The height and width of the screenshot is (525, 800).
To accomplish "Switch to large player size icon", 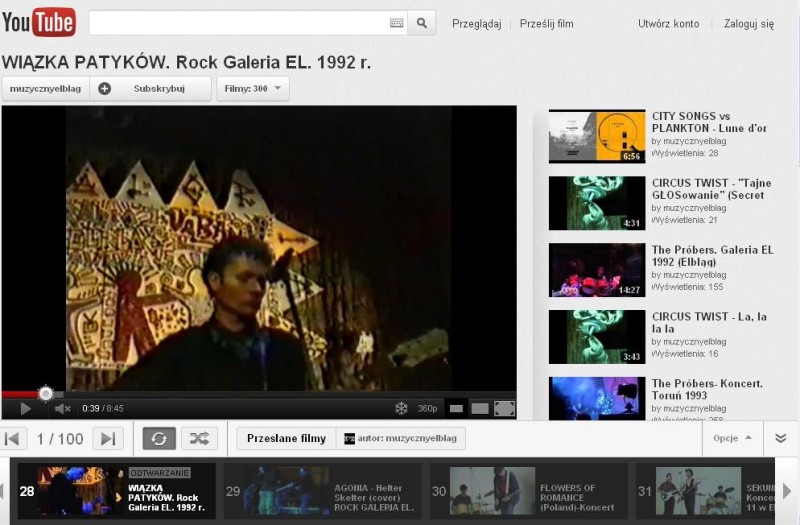I will (480, 409).
